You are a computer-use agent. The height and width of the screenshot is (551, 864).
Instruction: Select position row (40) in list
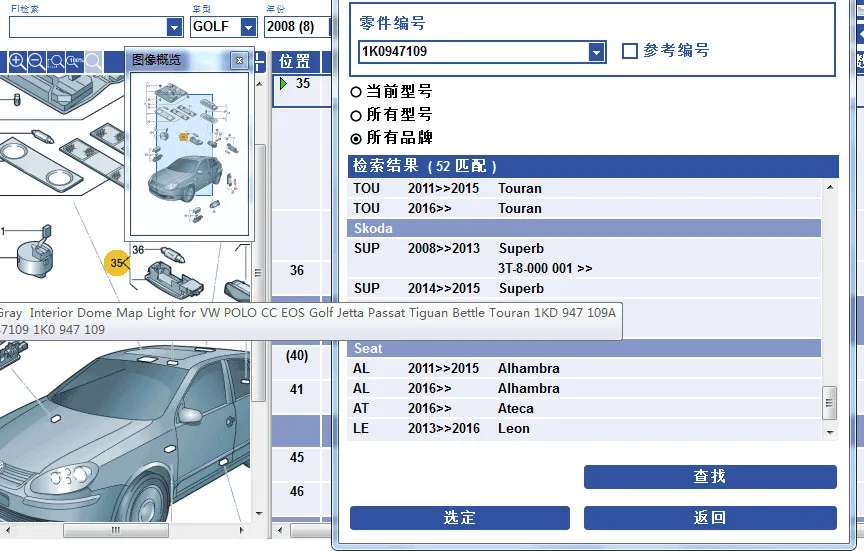(x=296, y=355)
